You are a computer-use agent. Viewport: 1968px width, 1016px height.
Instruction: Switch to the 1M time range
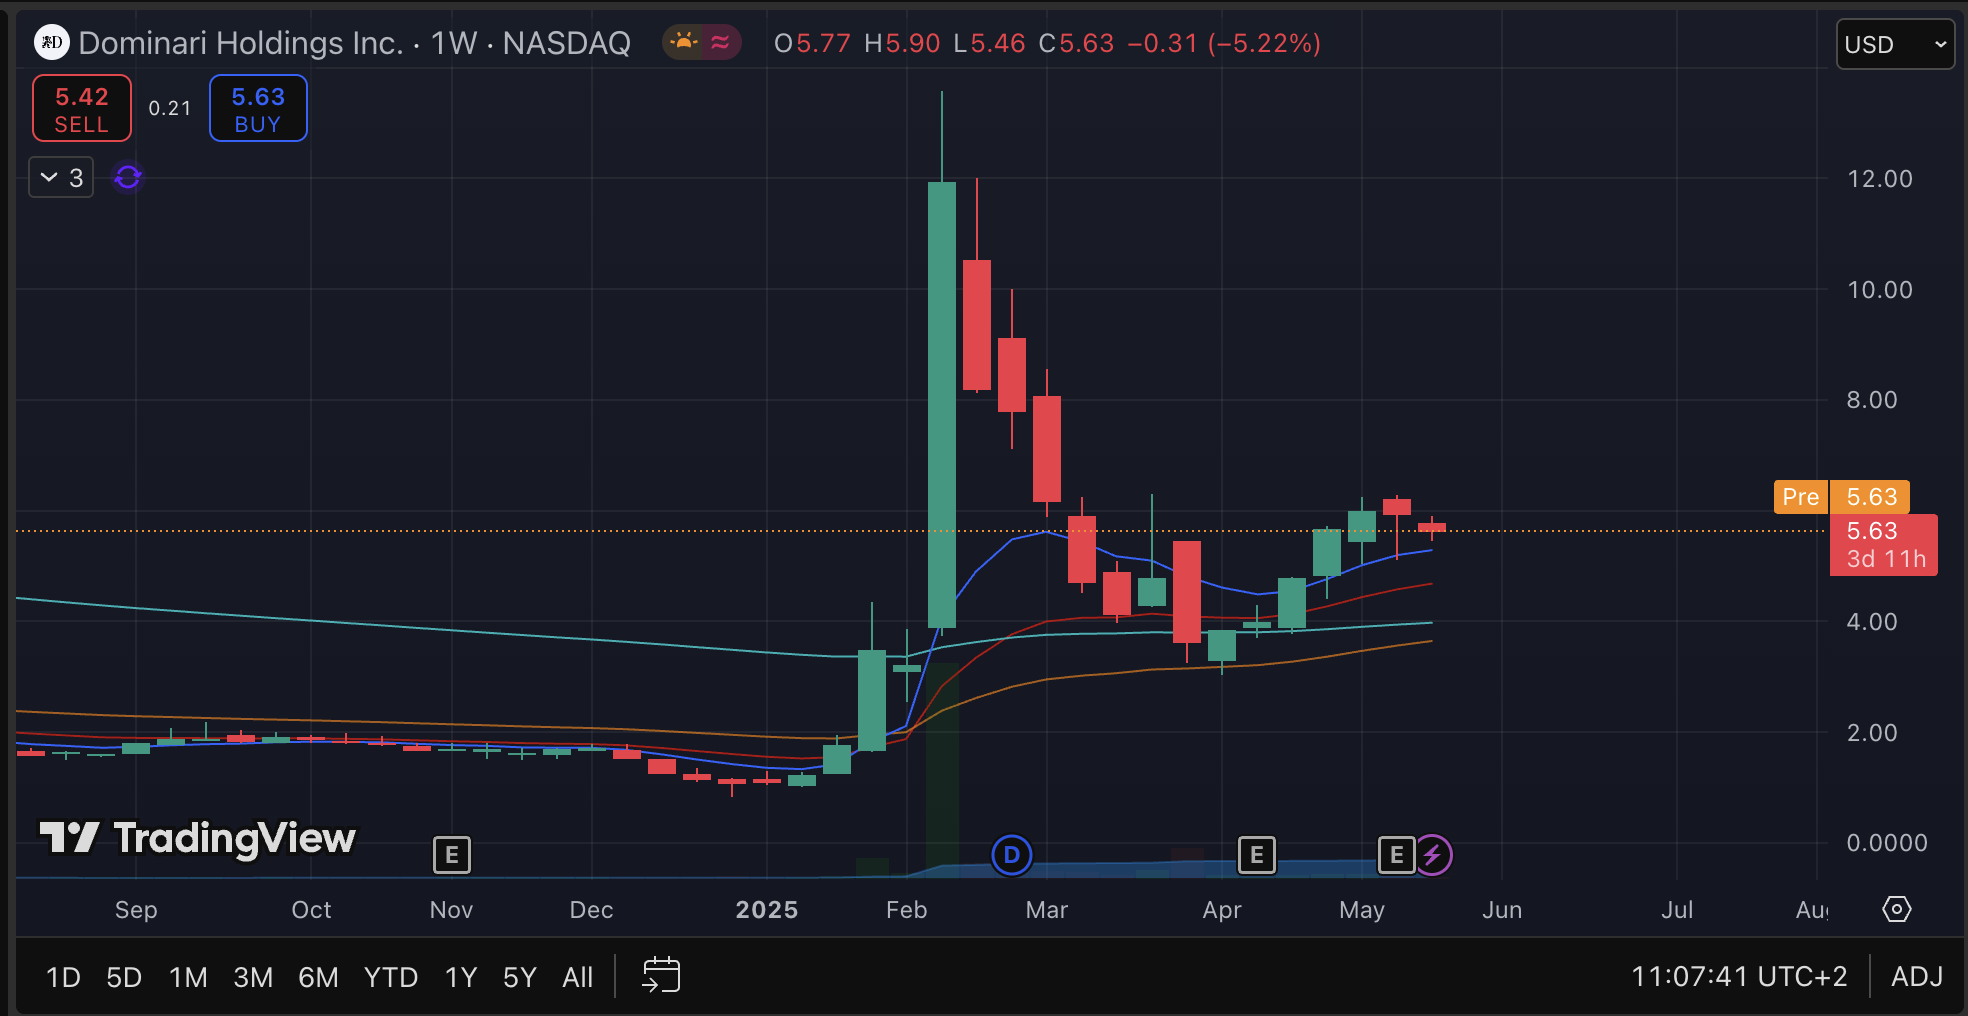tap(188, 977)
